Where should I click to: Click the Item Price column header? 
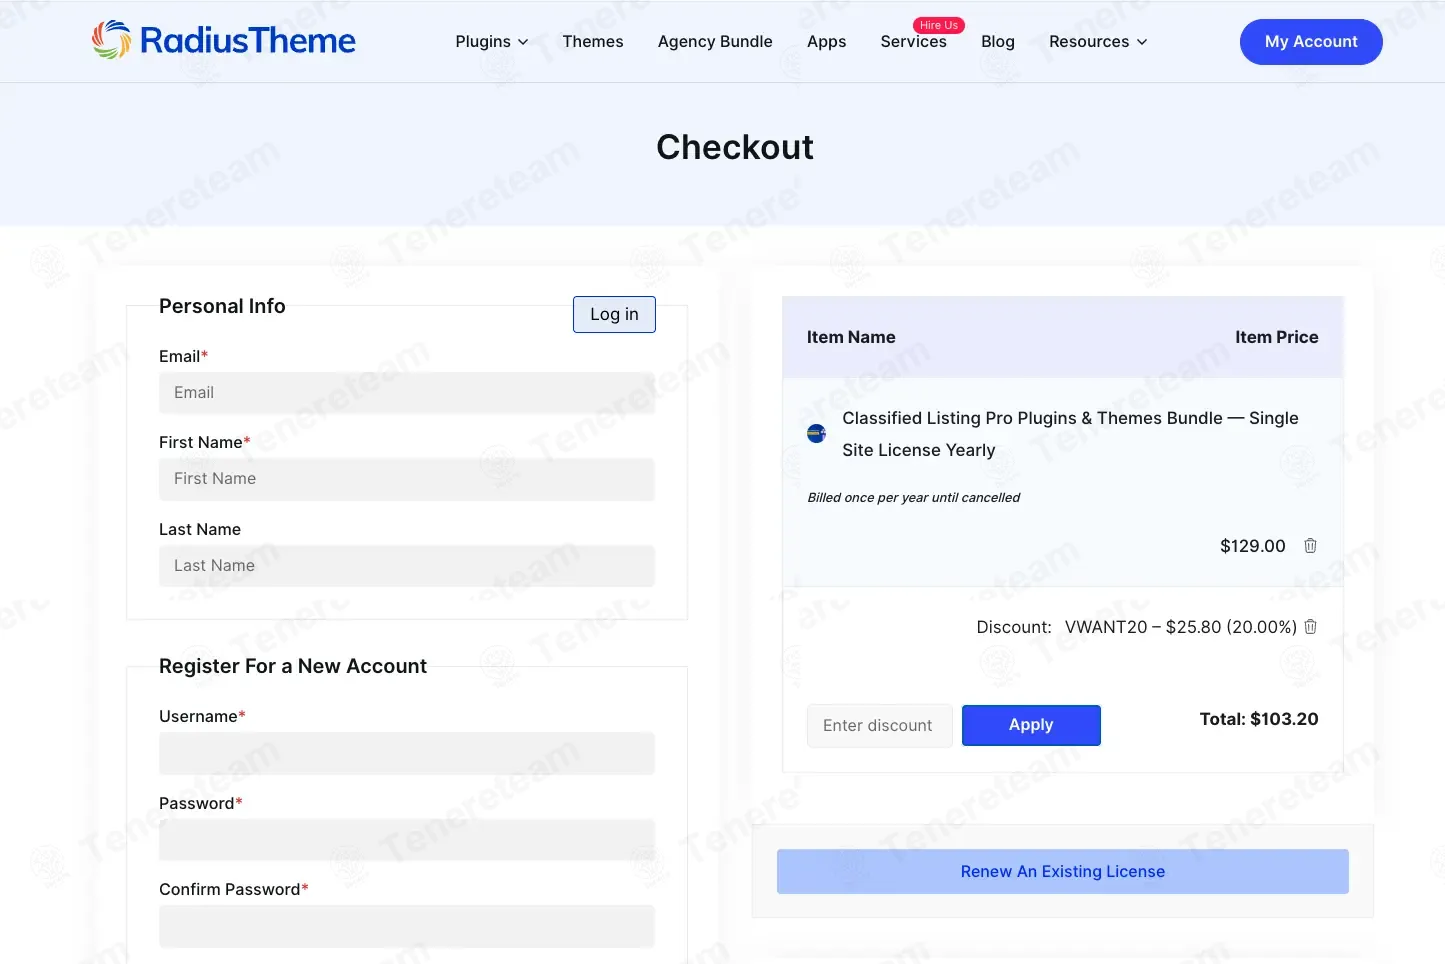1276,337
